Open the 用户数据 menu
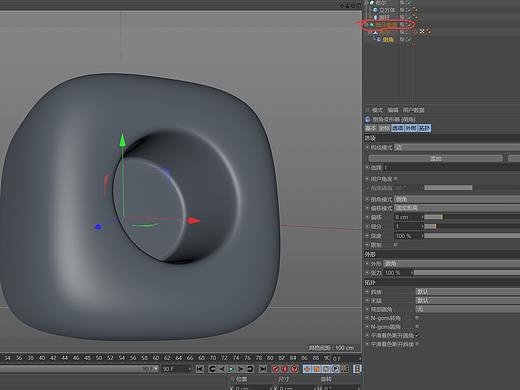520x390 pixels. pos(413,110)
